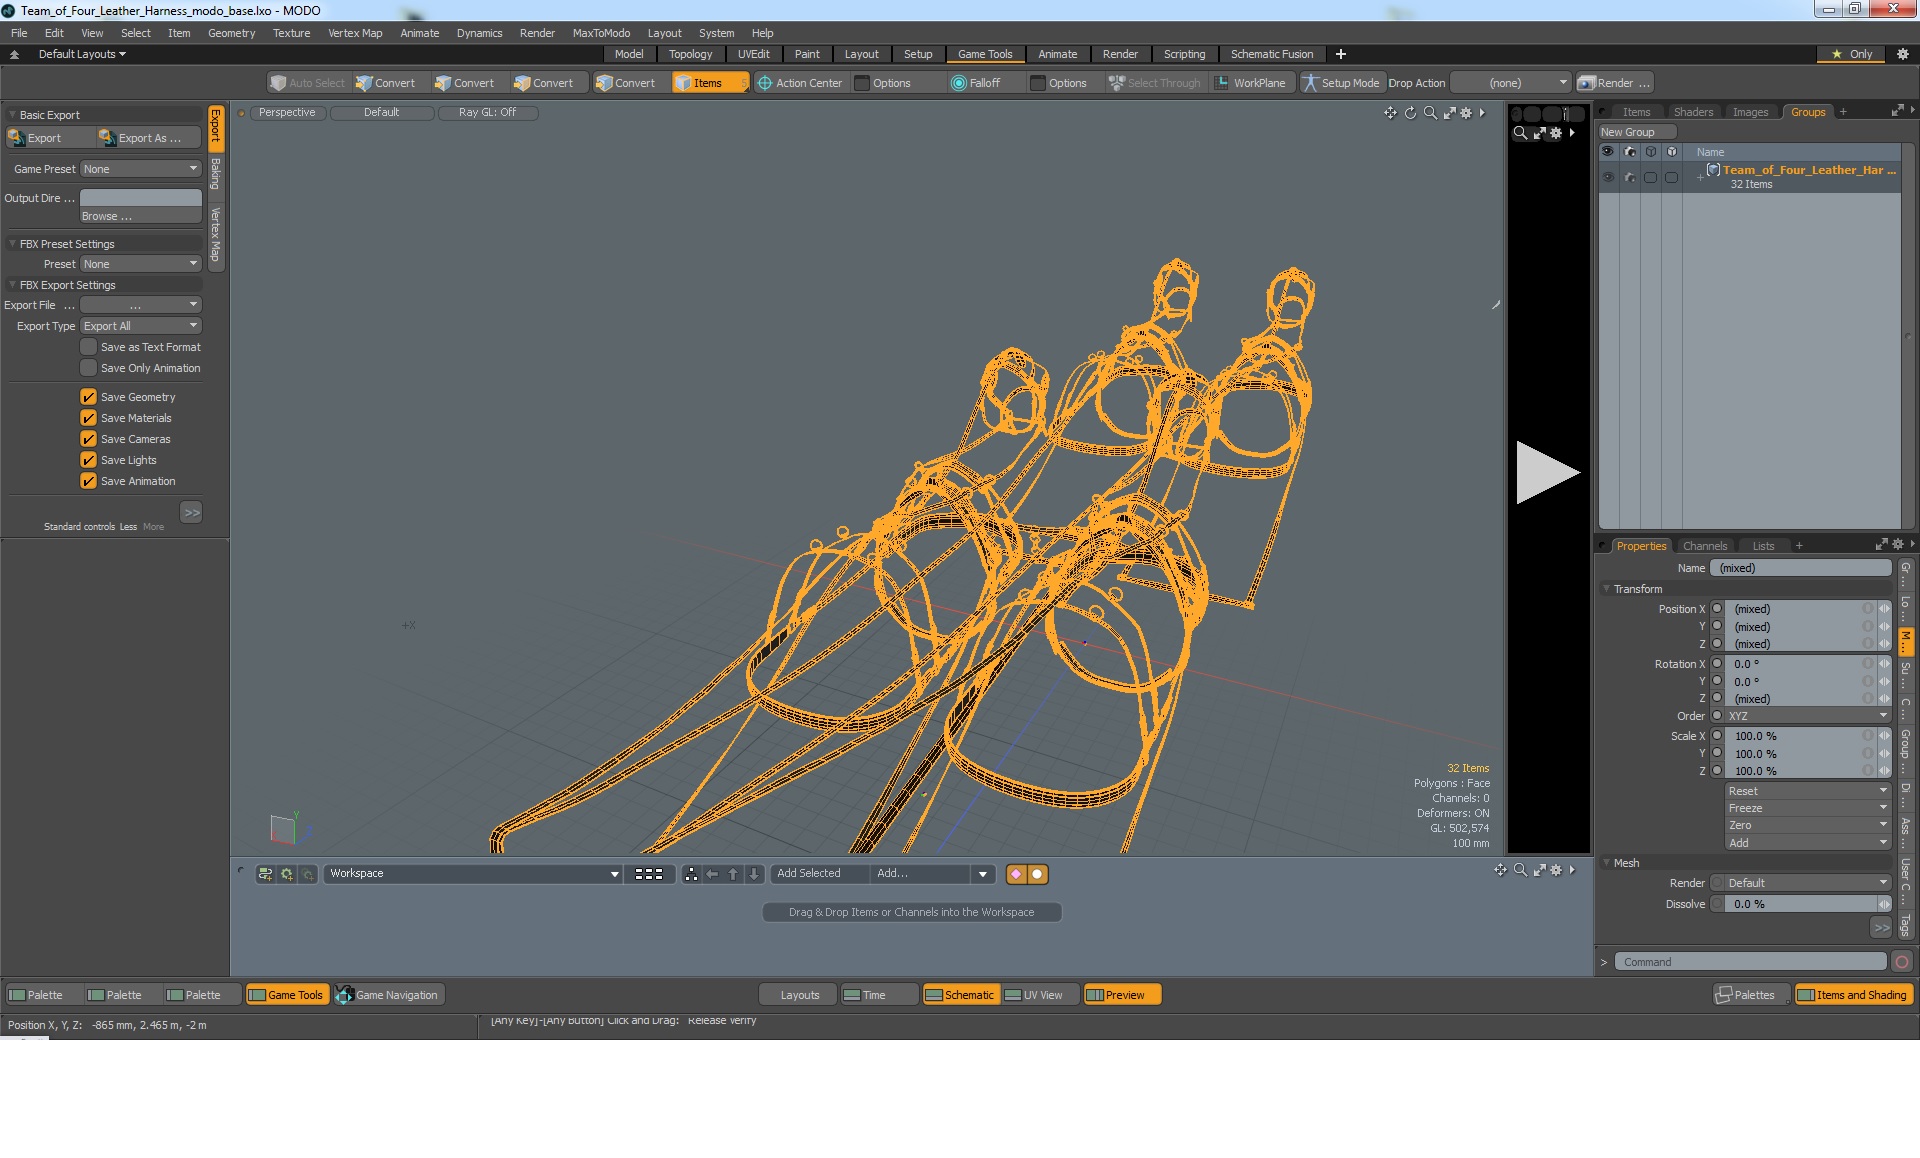Click the viewport rotate icon
The height and width of the screenshot is (1158, 1920).
[x=1410, y=113]
